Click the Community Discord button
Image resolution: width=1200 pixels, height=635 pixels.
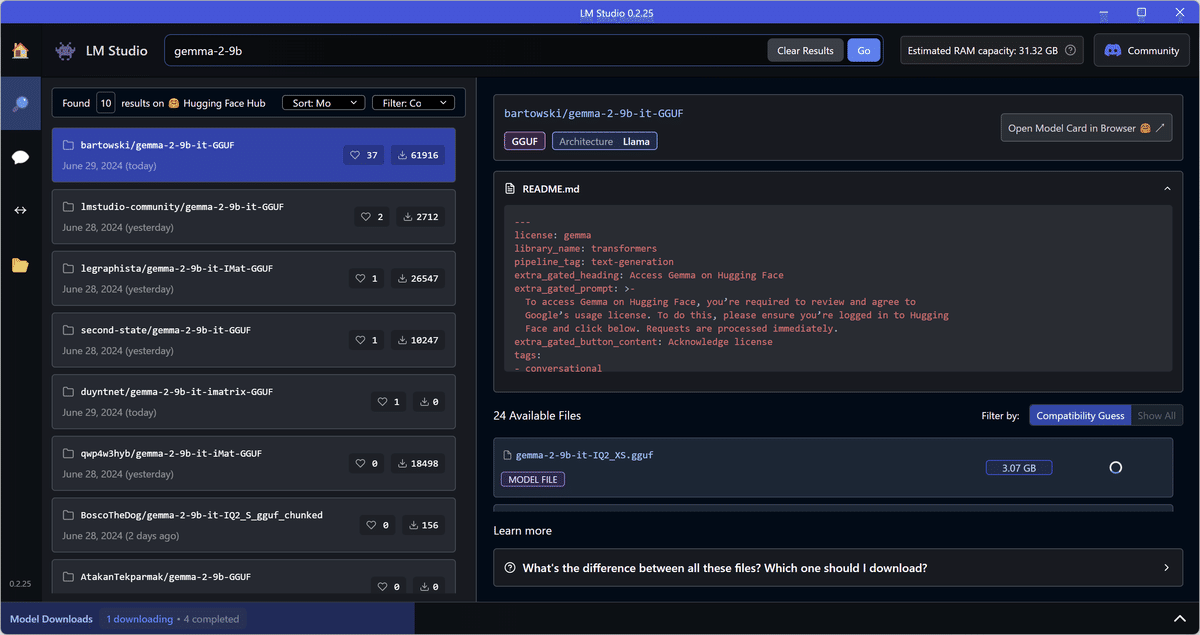1141,50
